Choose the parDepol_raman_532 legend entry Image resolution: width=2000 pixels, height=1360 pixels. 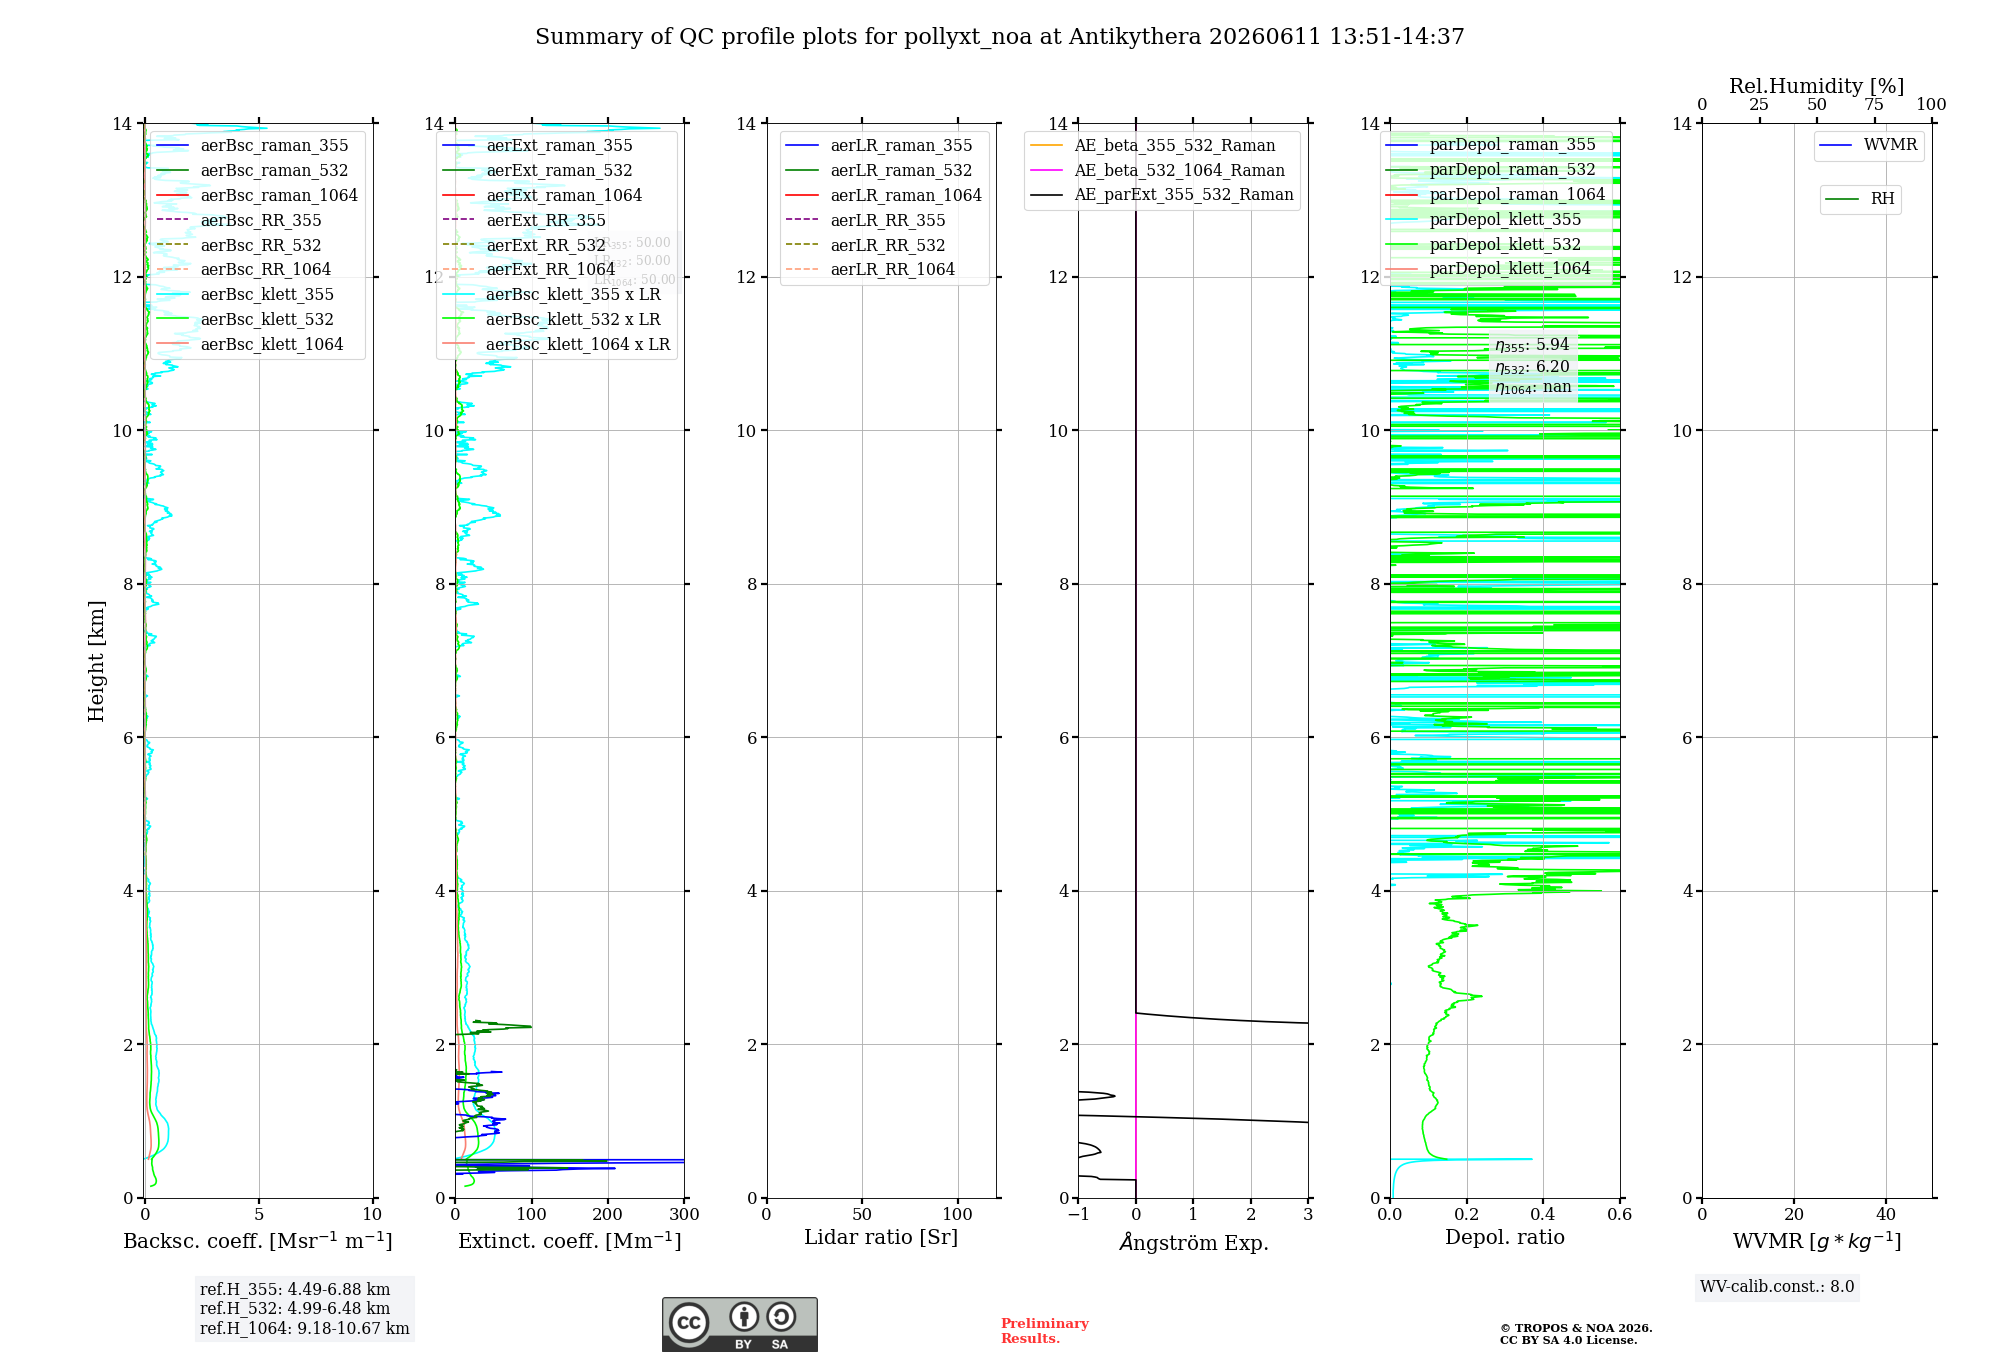coord(1491,170)
